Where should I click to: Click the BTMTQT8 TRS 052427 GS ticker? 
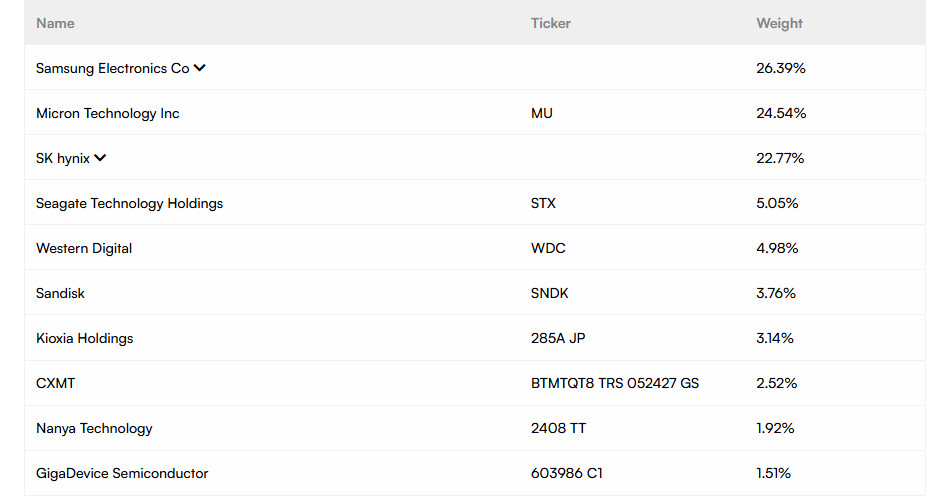coord(615,383)
